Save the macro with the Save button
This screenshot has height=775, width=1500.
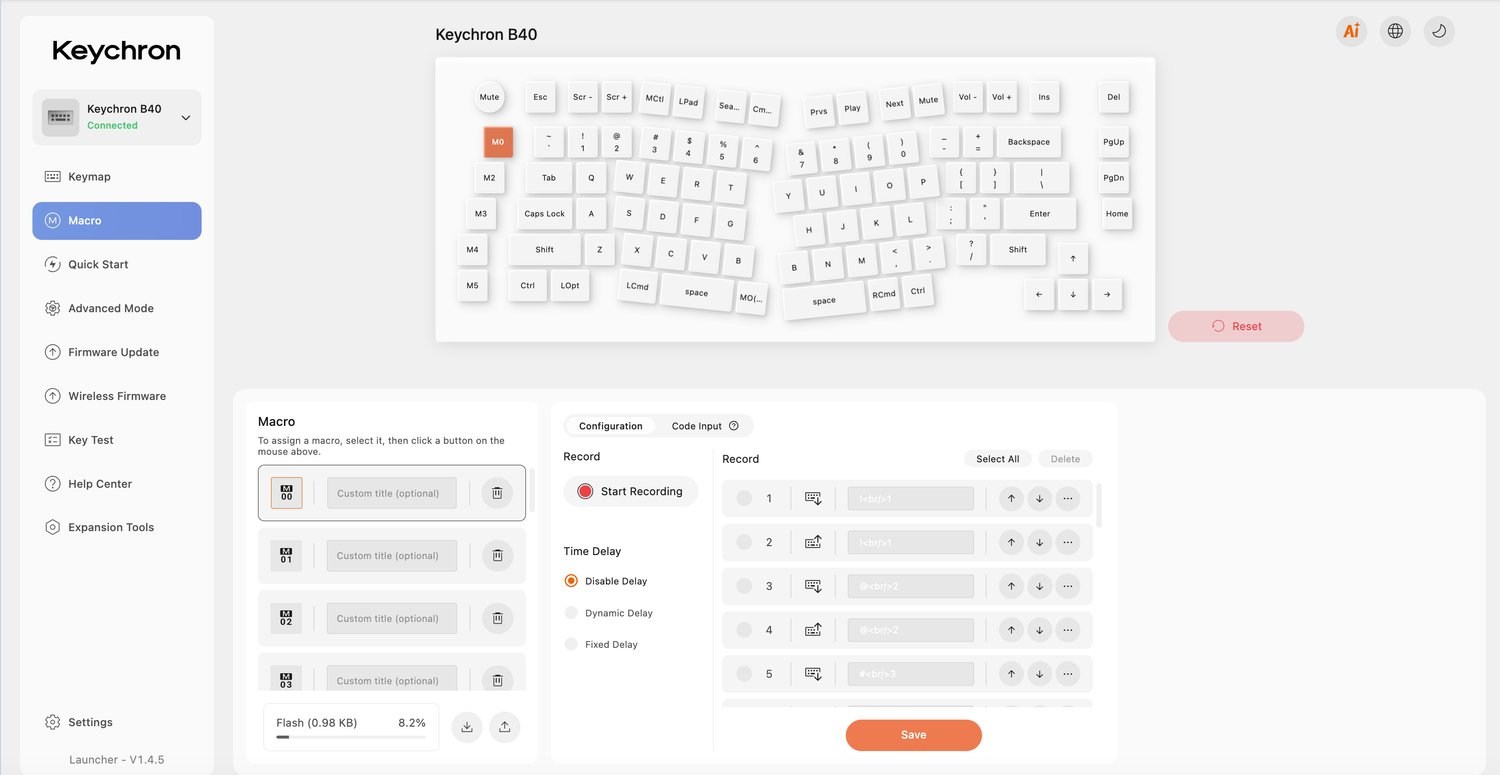913,735
